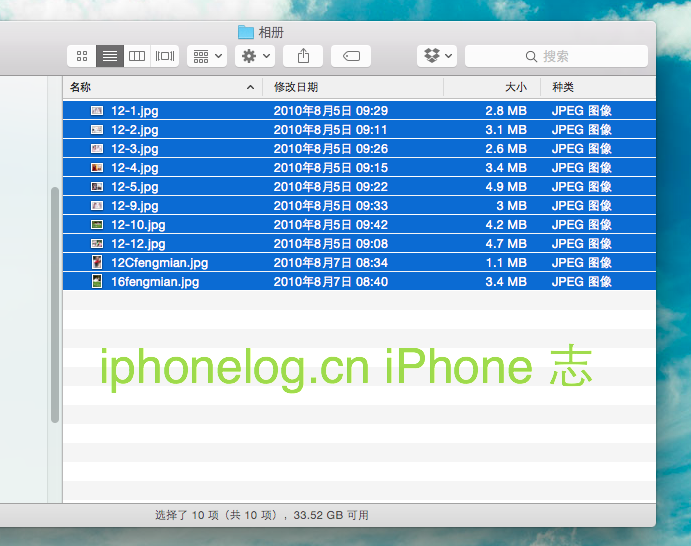Sort by 种类 column header
Screen dimensions: 691x546
[598, 87]
